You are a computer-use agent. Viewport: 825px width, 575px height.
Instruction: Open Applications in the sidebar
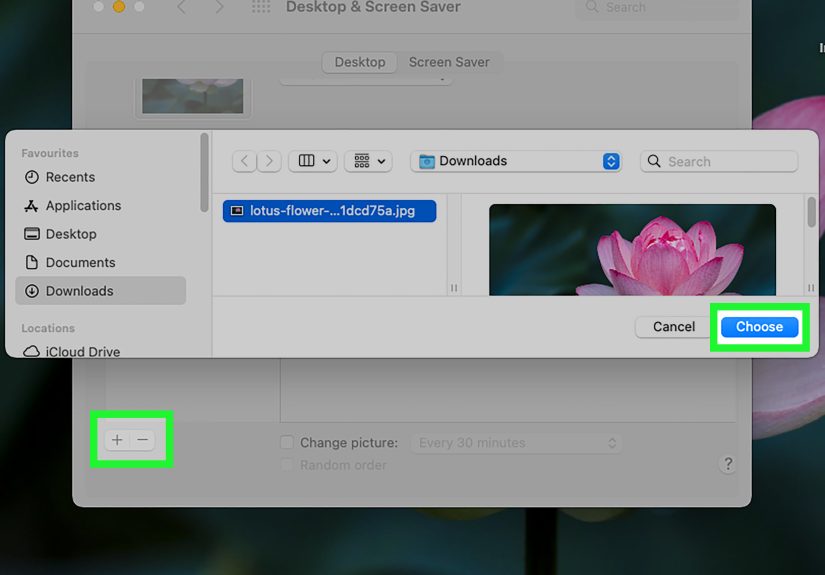point(100,206)
